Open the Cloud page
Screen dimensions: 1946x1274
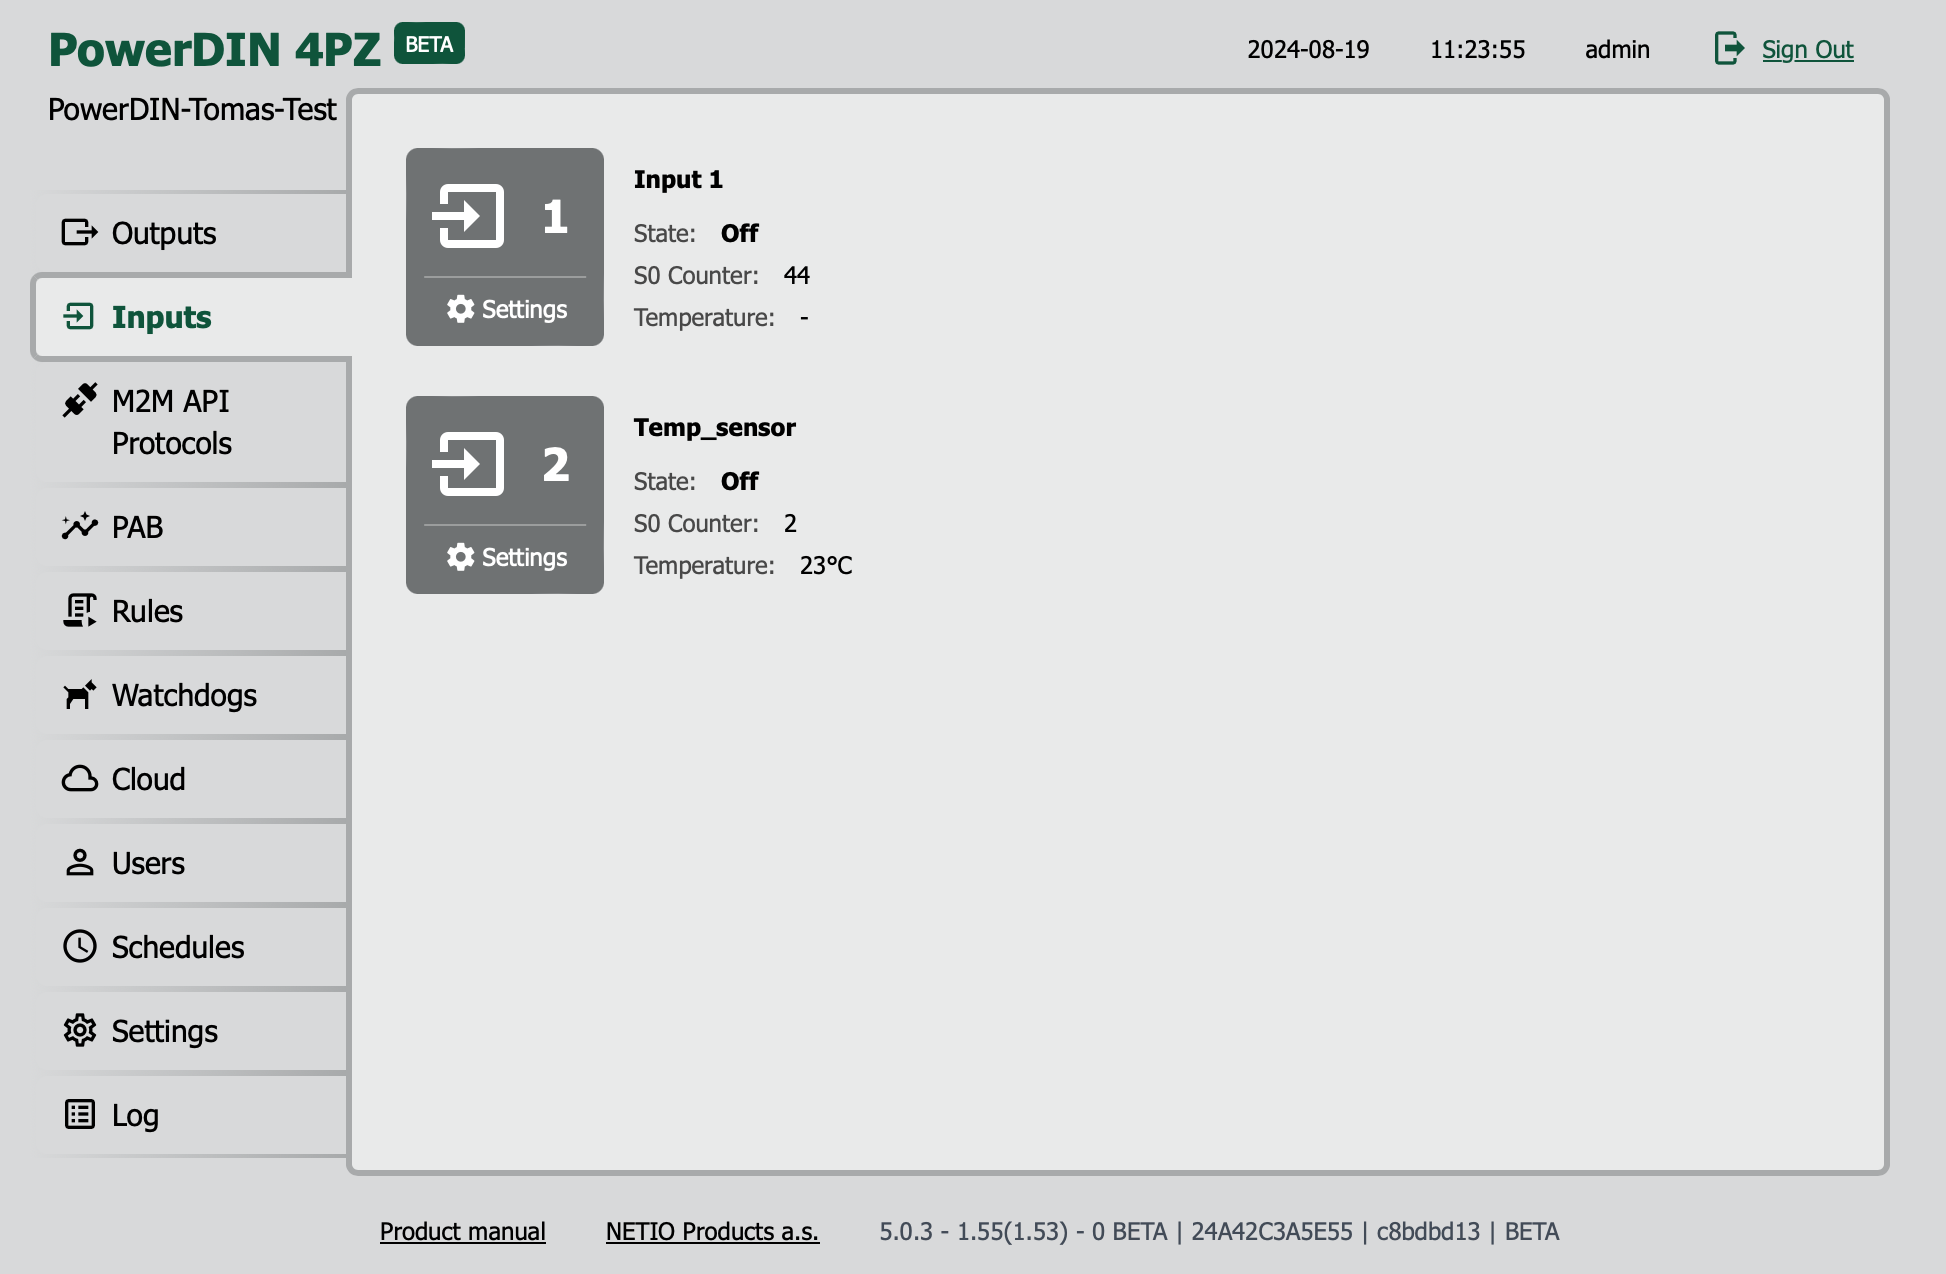(190, 778)
